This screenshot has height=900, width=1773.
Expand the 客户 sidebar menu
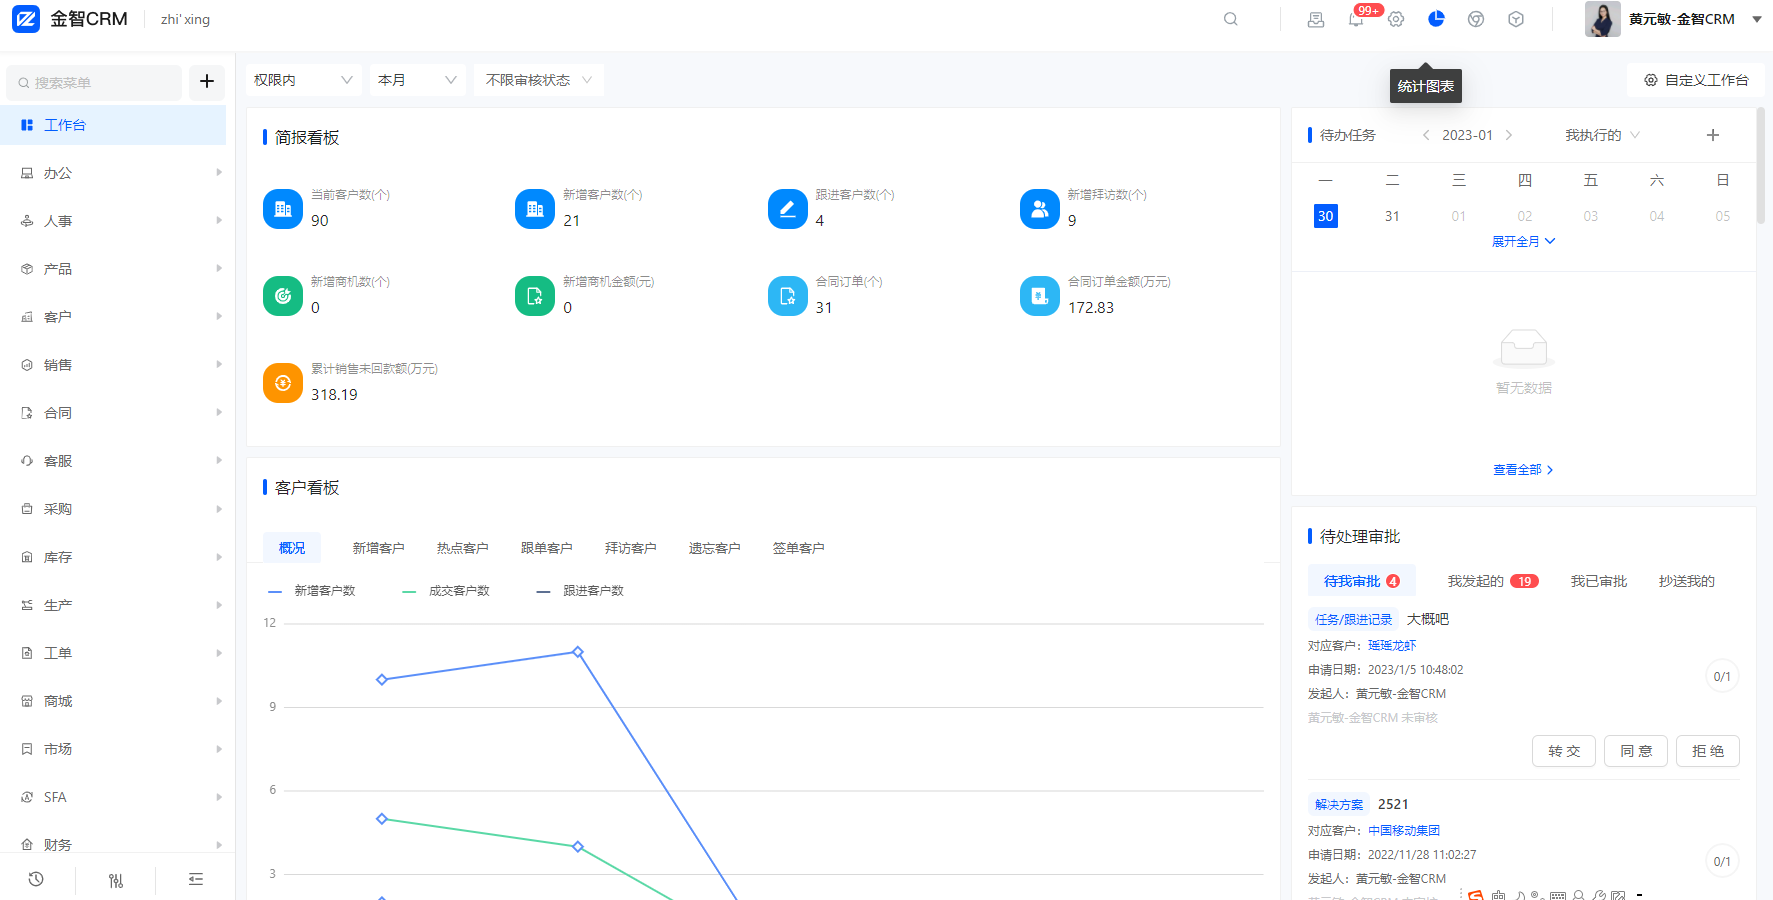(113, 317)
